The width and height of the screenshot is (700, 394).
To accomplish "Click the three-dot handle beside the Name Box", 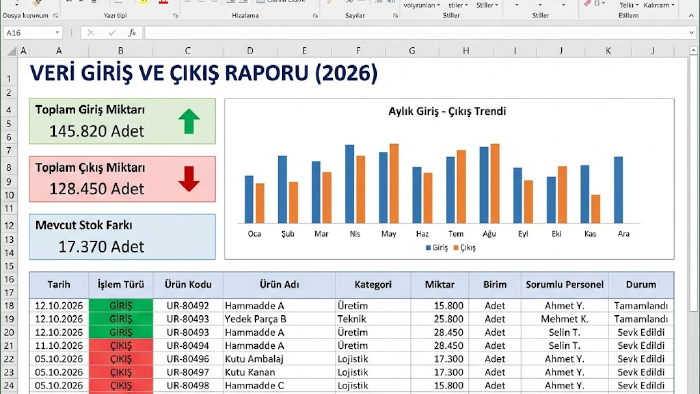I will [x=71, y=33].
